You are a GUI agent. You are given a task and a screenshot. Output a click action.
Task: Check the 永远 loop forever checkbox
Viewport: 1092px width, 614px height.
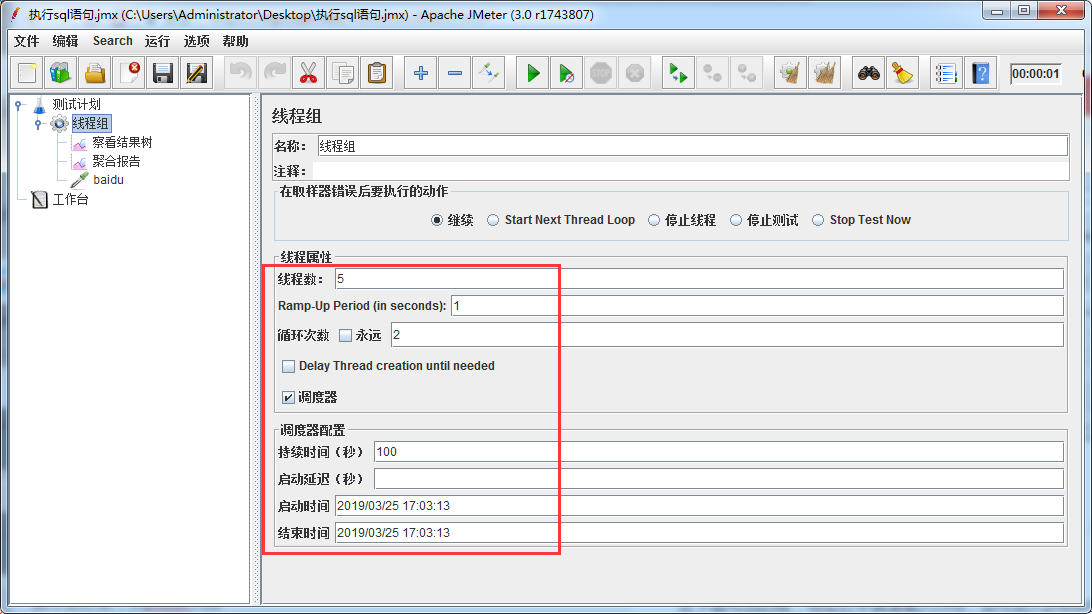pyautogui.click(x=345, y=336)
